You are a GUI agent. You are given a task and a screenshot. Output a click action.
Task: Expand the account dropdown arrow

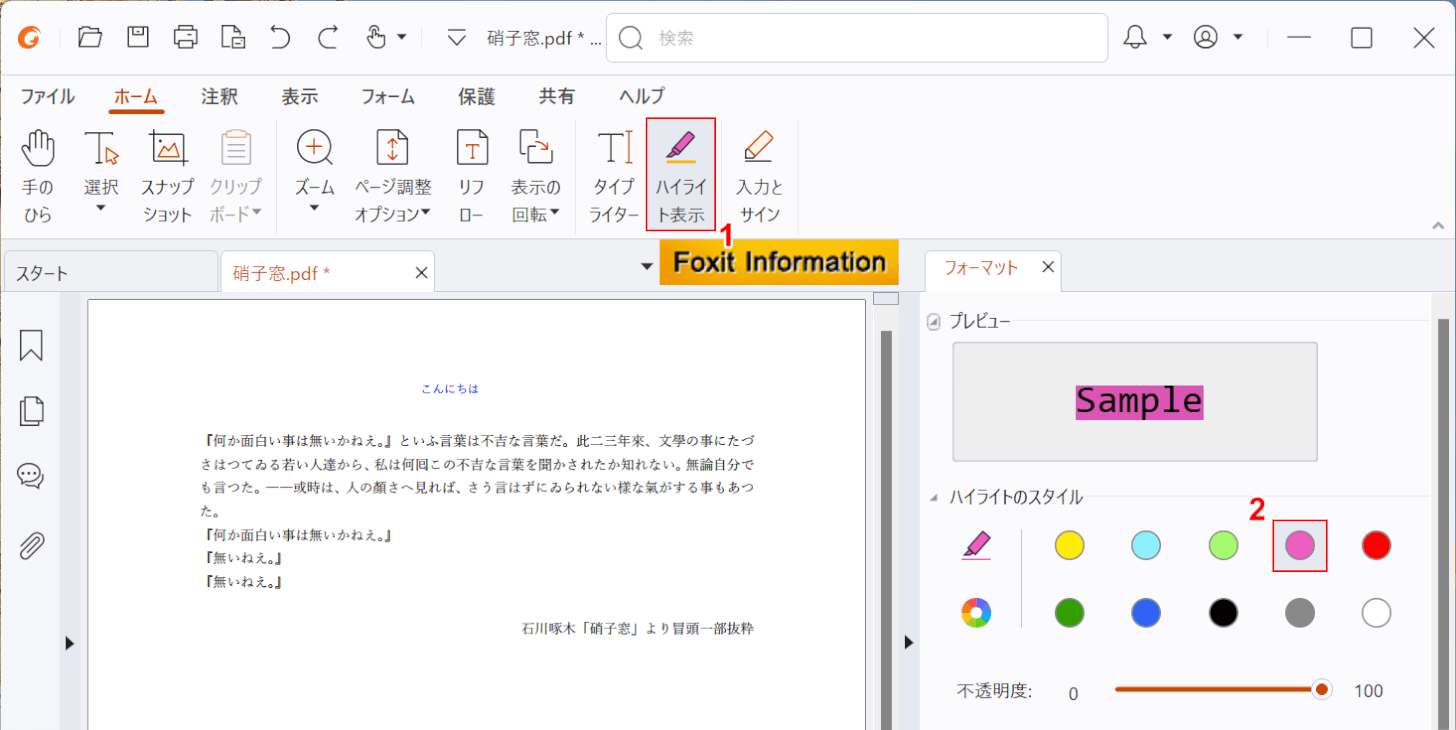point(1238,38)
